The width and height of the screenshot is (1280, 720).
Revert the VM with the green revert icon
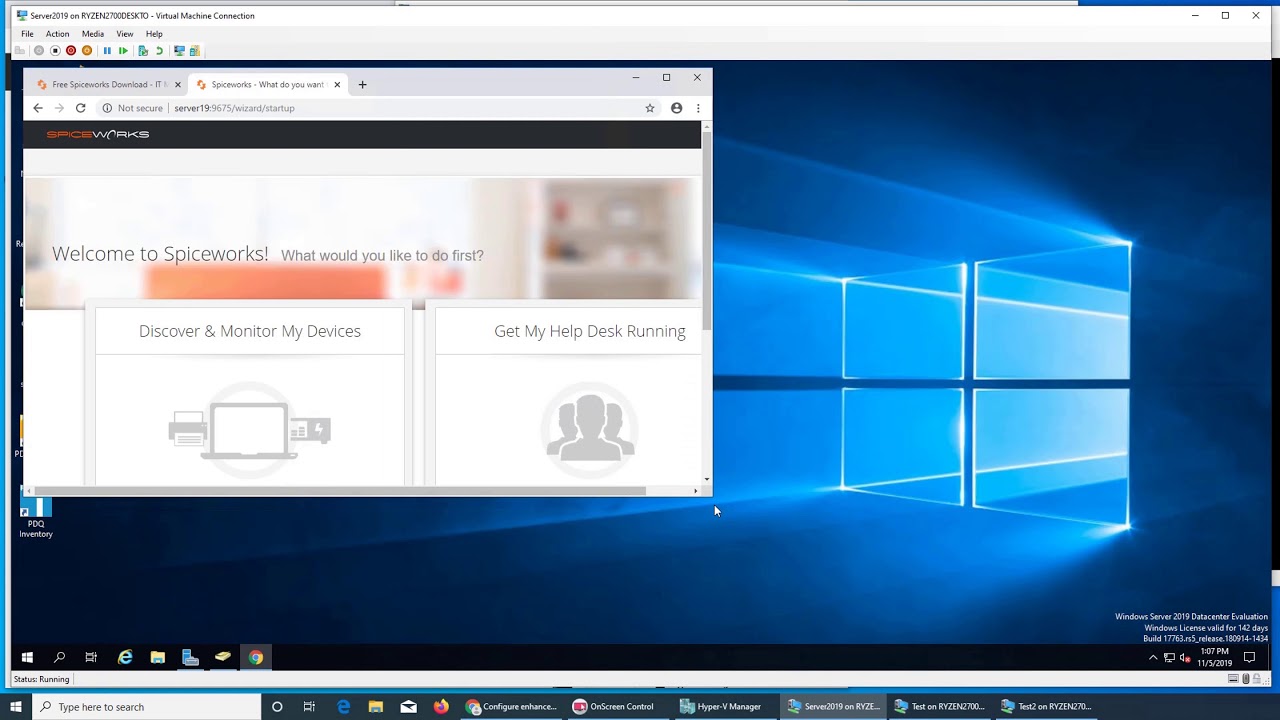[x=159, y=51]
